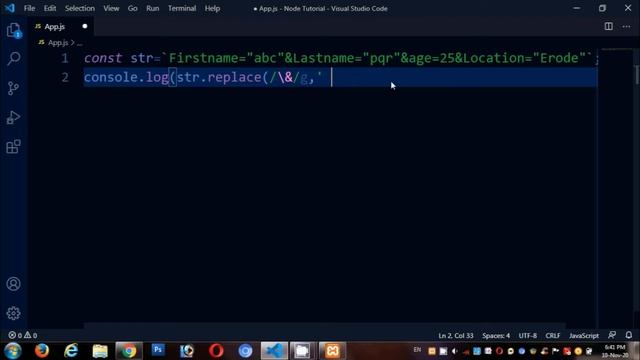The height and width of the screenshot is (360, 640).
Task: Click line number 2 in the gutter
Action: 65,77
